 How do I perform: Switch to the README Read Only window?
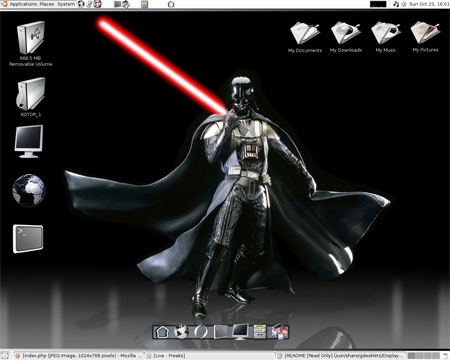click(340, 356)
